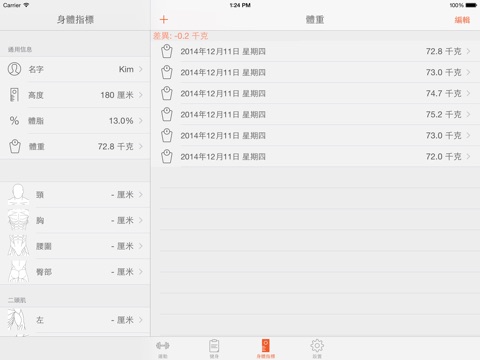
Task: Open the 胸 measurement chevron
Action: [x=141, y=220]
